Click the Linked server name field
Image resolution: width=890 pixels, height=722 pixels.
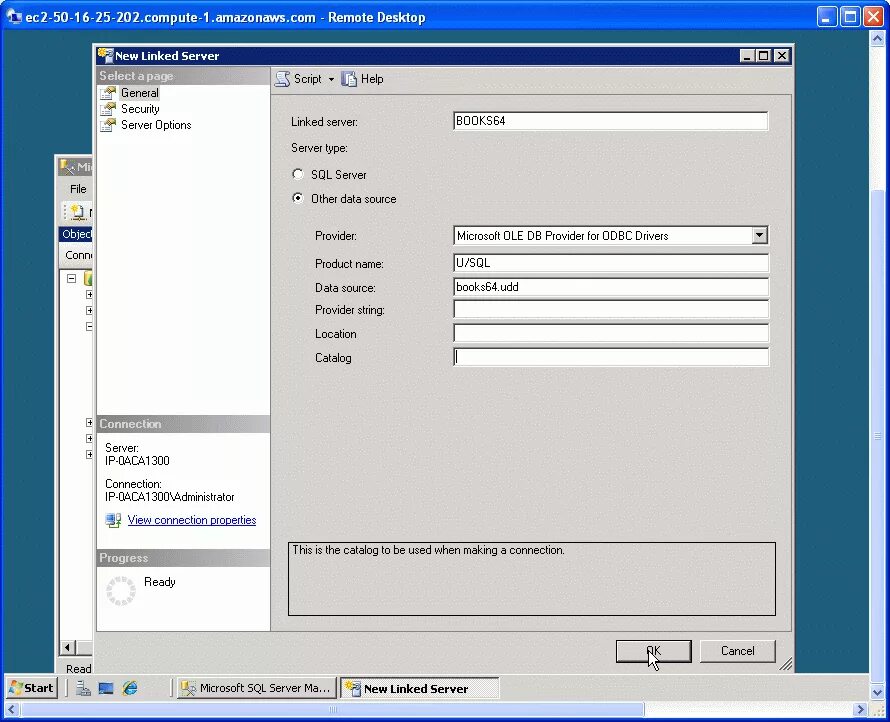coord(610,121)
